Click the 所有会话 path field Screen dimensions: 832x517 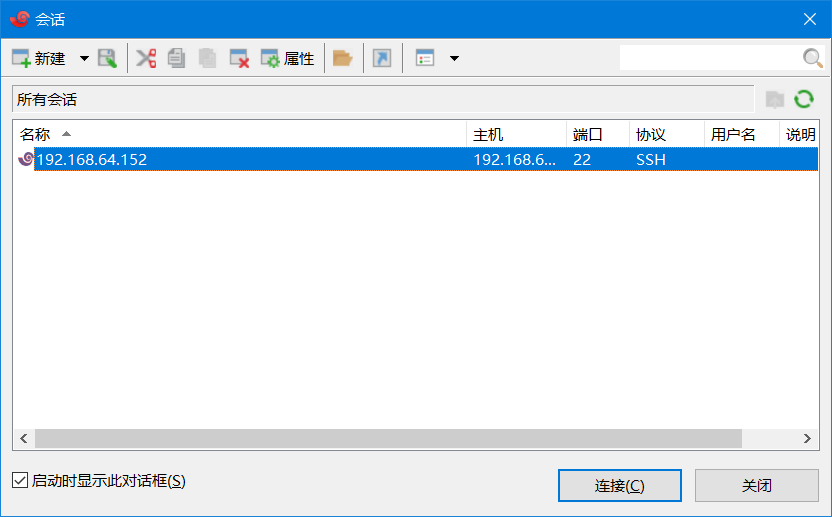click(x=383, y=99)
